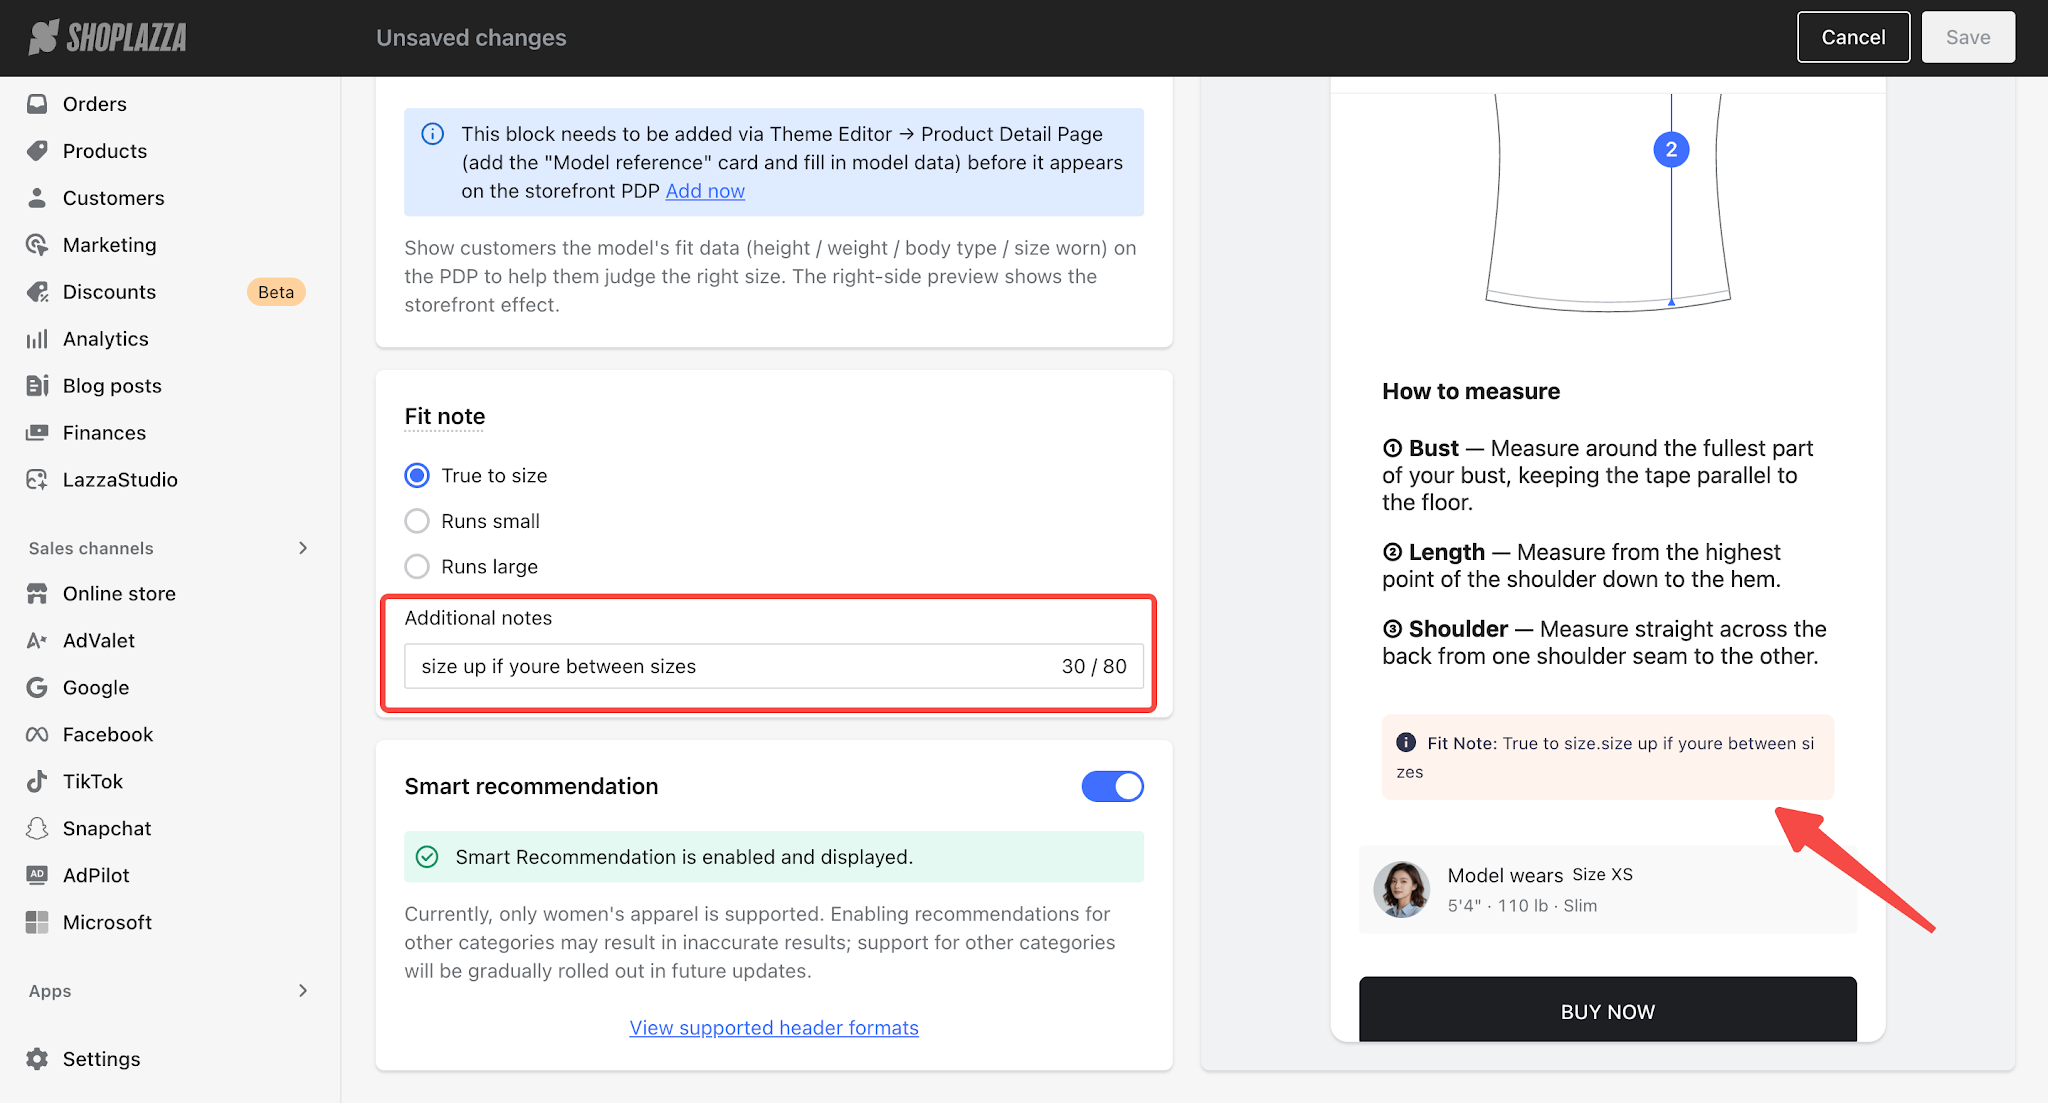This screenshot has height=1103, width=2048.
Task: Click the TikTok logo icon
Action: click(37, 782)
